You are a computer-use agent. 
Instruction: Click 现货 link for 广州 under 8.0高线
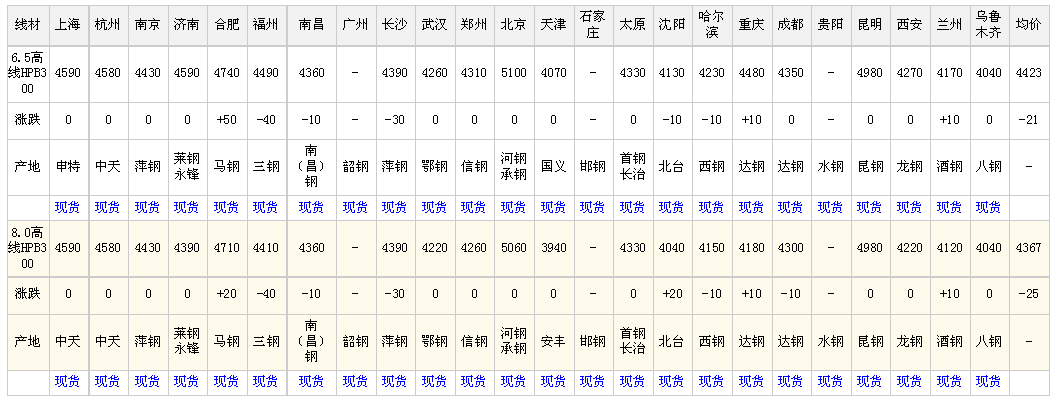(355, 381)
